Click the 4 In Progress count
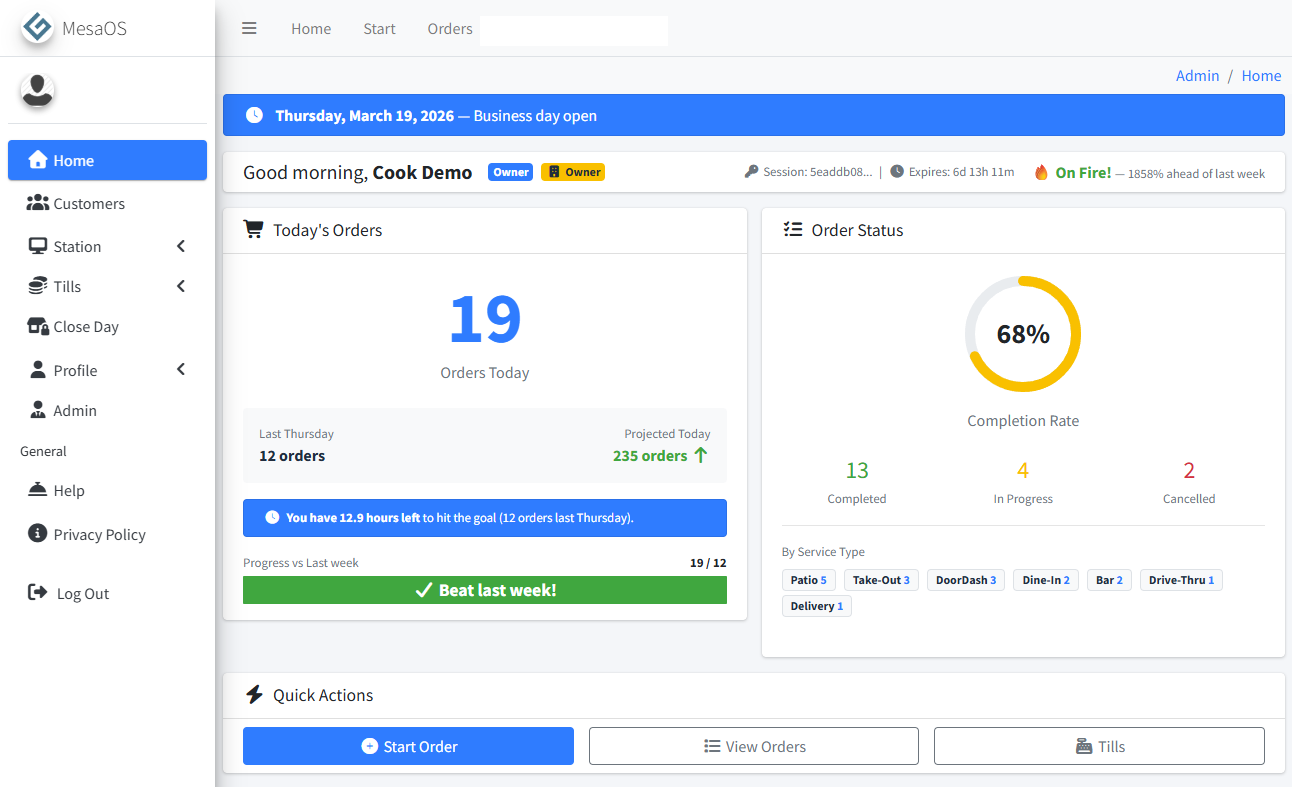The height and width of the screenshot is (787, 1292). 1023,470
